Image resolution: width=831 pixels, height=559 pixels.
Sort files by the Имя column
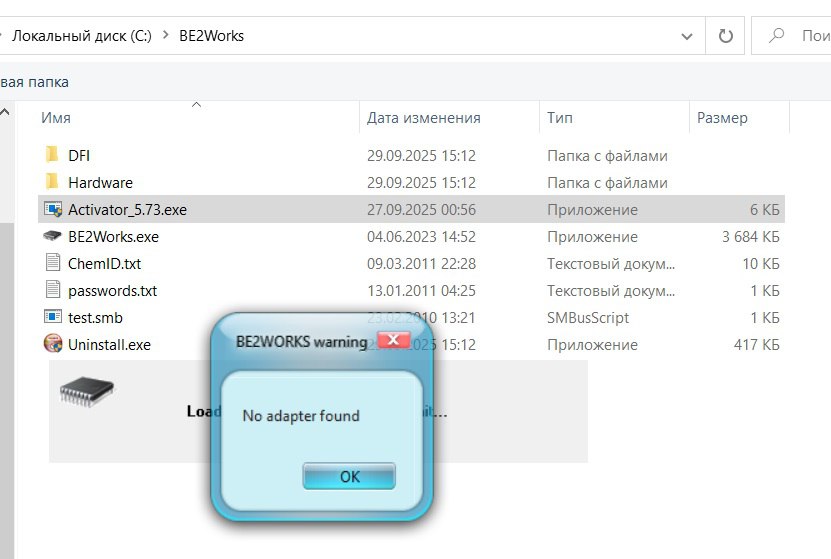tap(56, 118)
